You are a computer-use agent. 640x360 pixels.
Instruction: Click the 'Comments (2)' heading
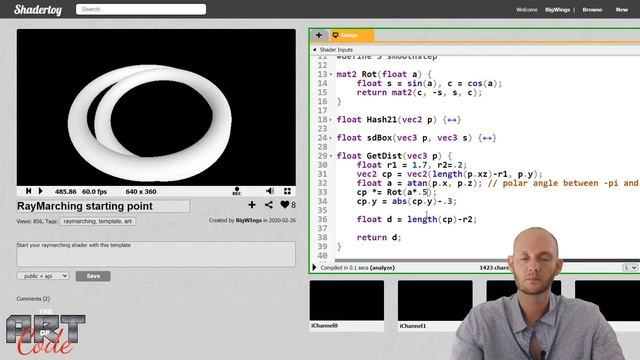[x=33, y=299]
